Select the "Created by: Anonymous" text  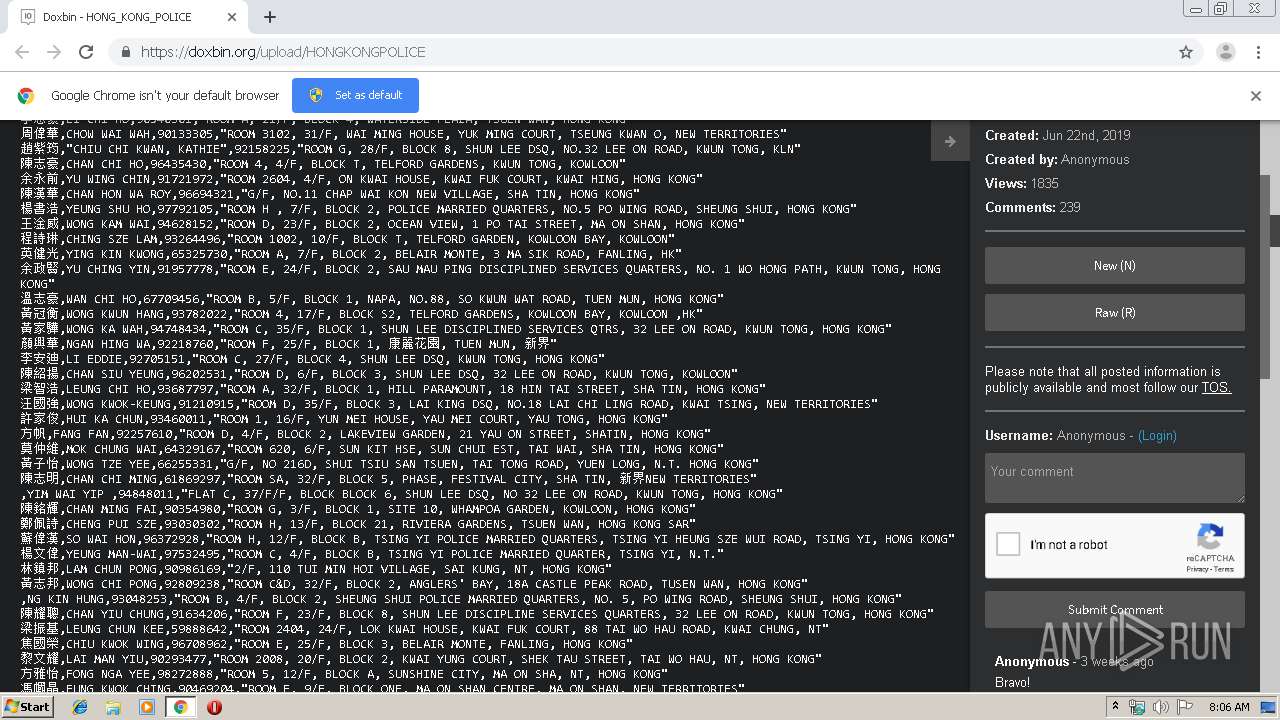point(1057,160)
